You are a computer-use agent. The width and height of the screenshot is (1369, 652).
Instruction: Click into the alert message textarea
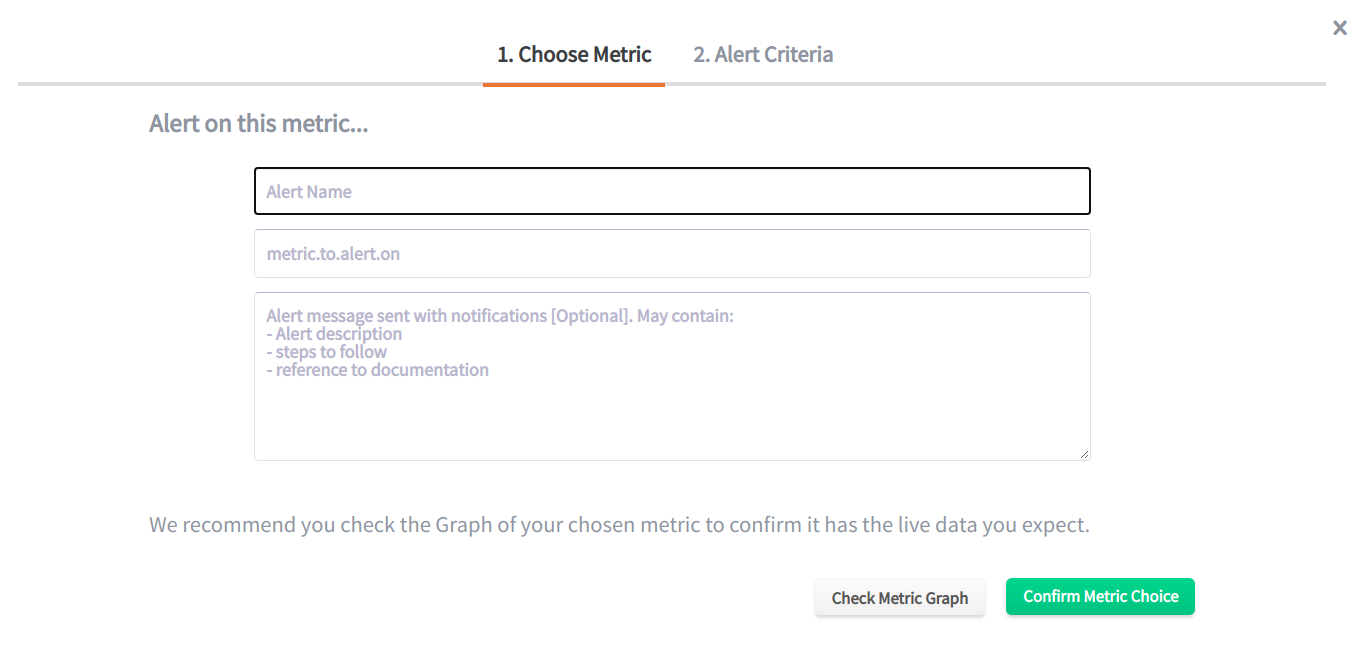pyautogui.click(x=672, y=376)
